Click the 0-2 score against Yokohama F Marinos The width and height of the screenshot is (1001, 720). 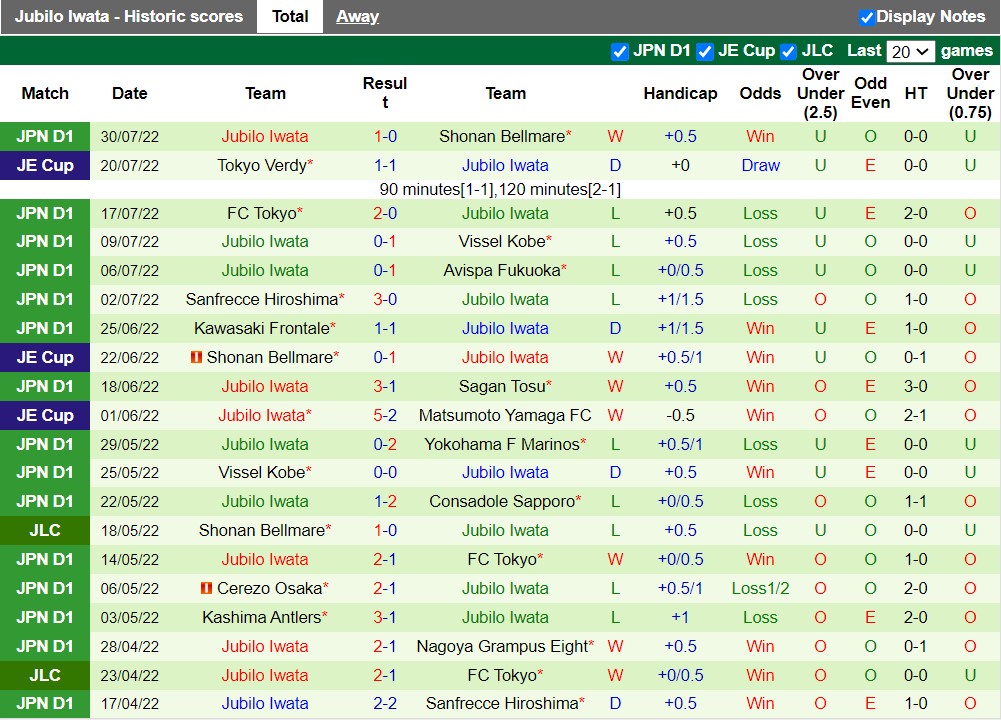[385, 444]
